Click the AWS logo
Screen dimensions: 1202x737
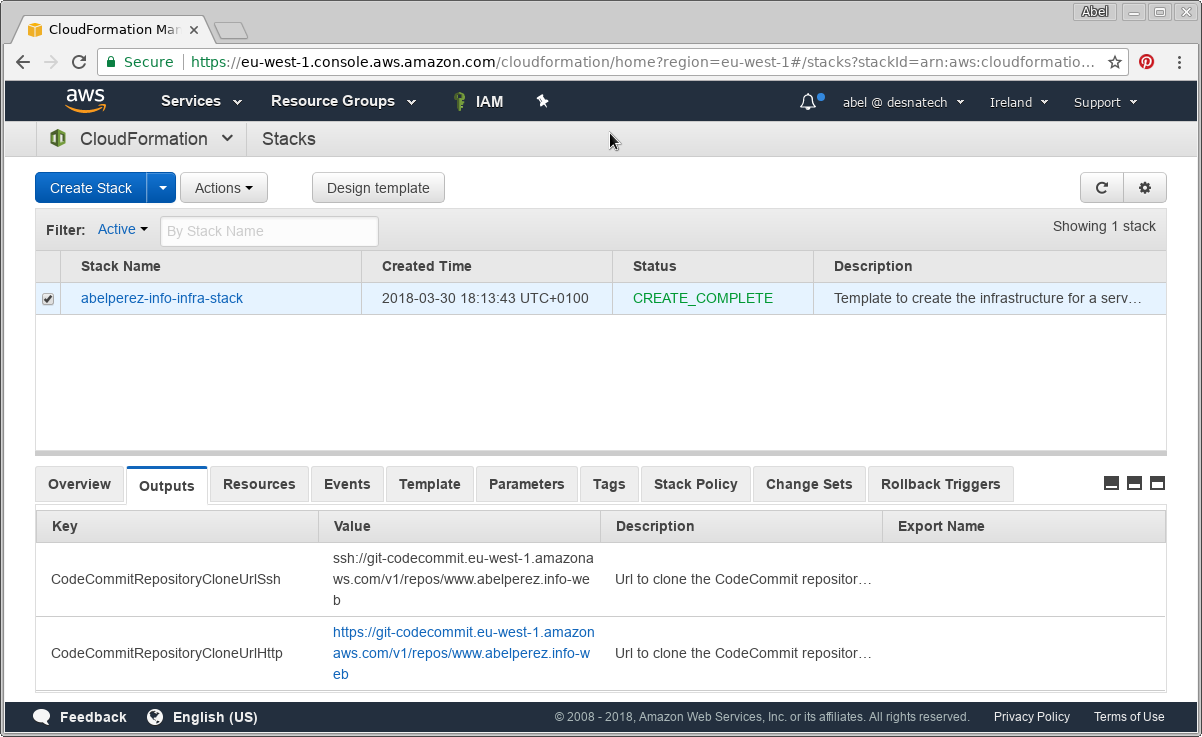pyautogui.click(x=86, y=100)
